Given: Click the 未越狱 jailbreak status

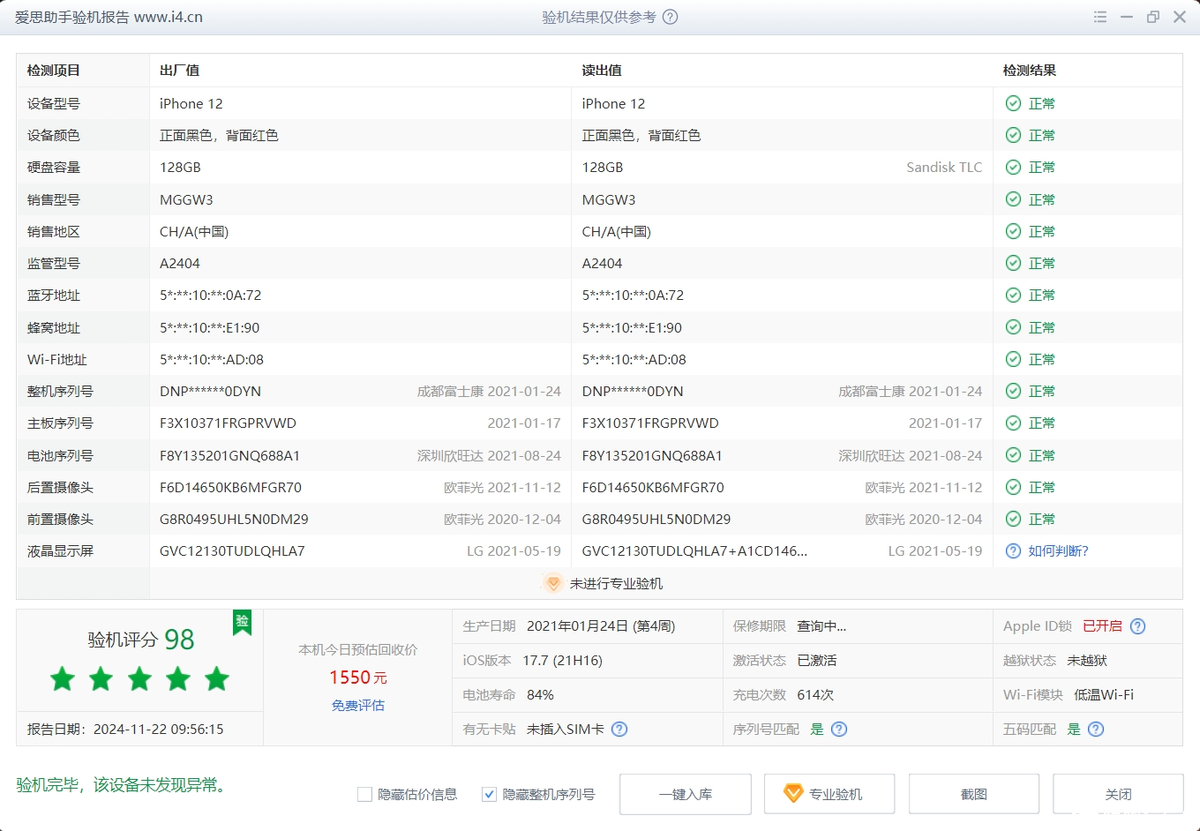Looking at the screenshot, I should click(1087, 661).
